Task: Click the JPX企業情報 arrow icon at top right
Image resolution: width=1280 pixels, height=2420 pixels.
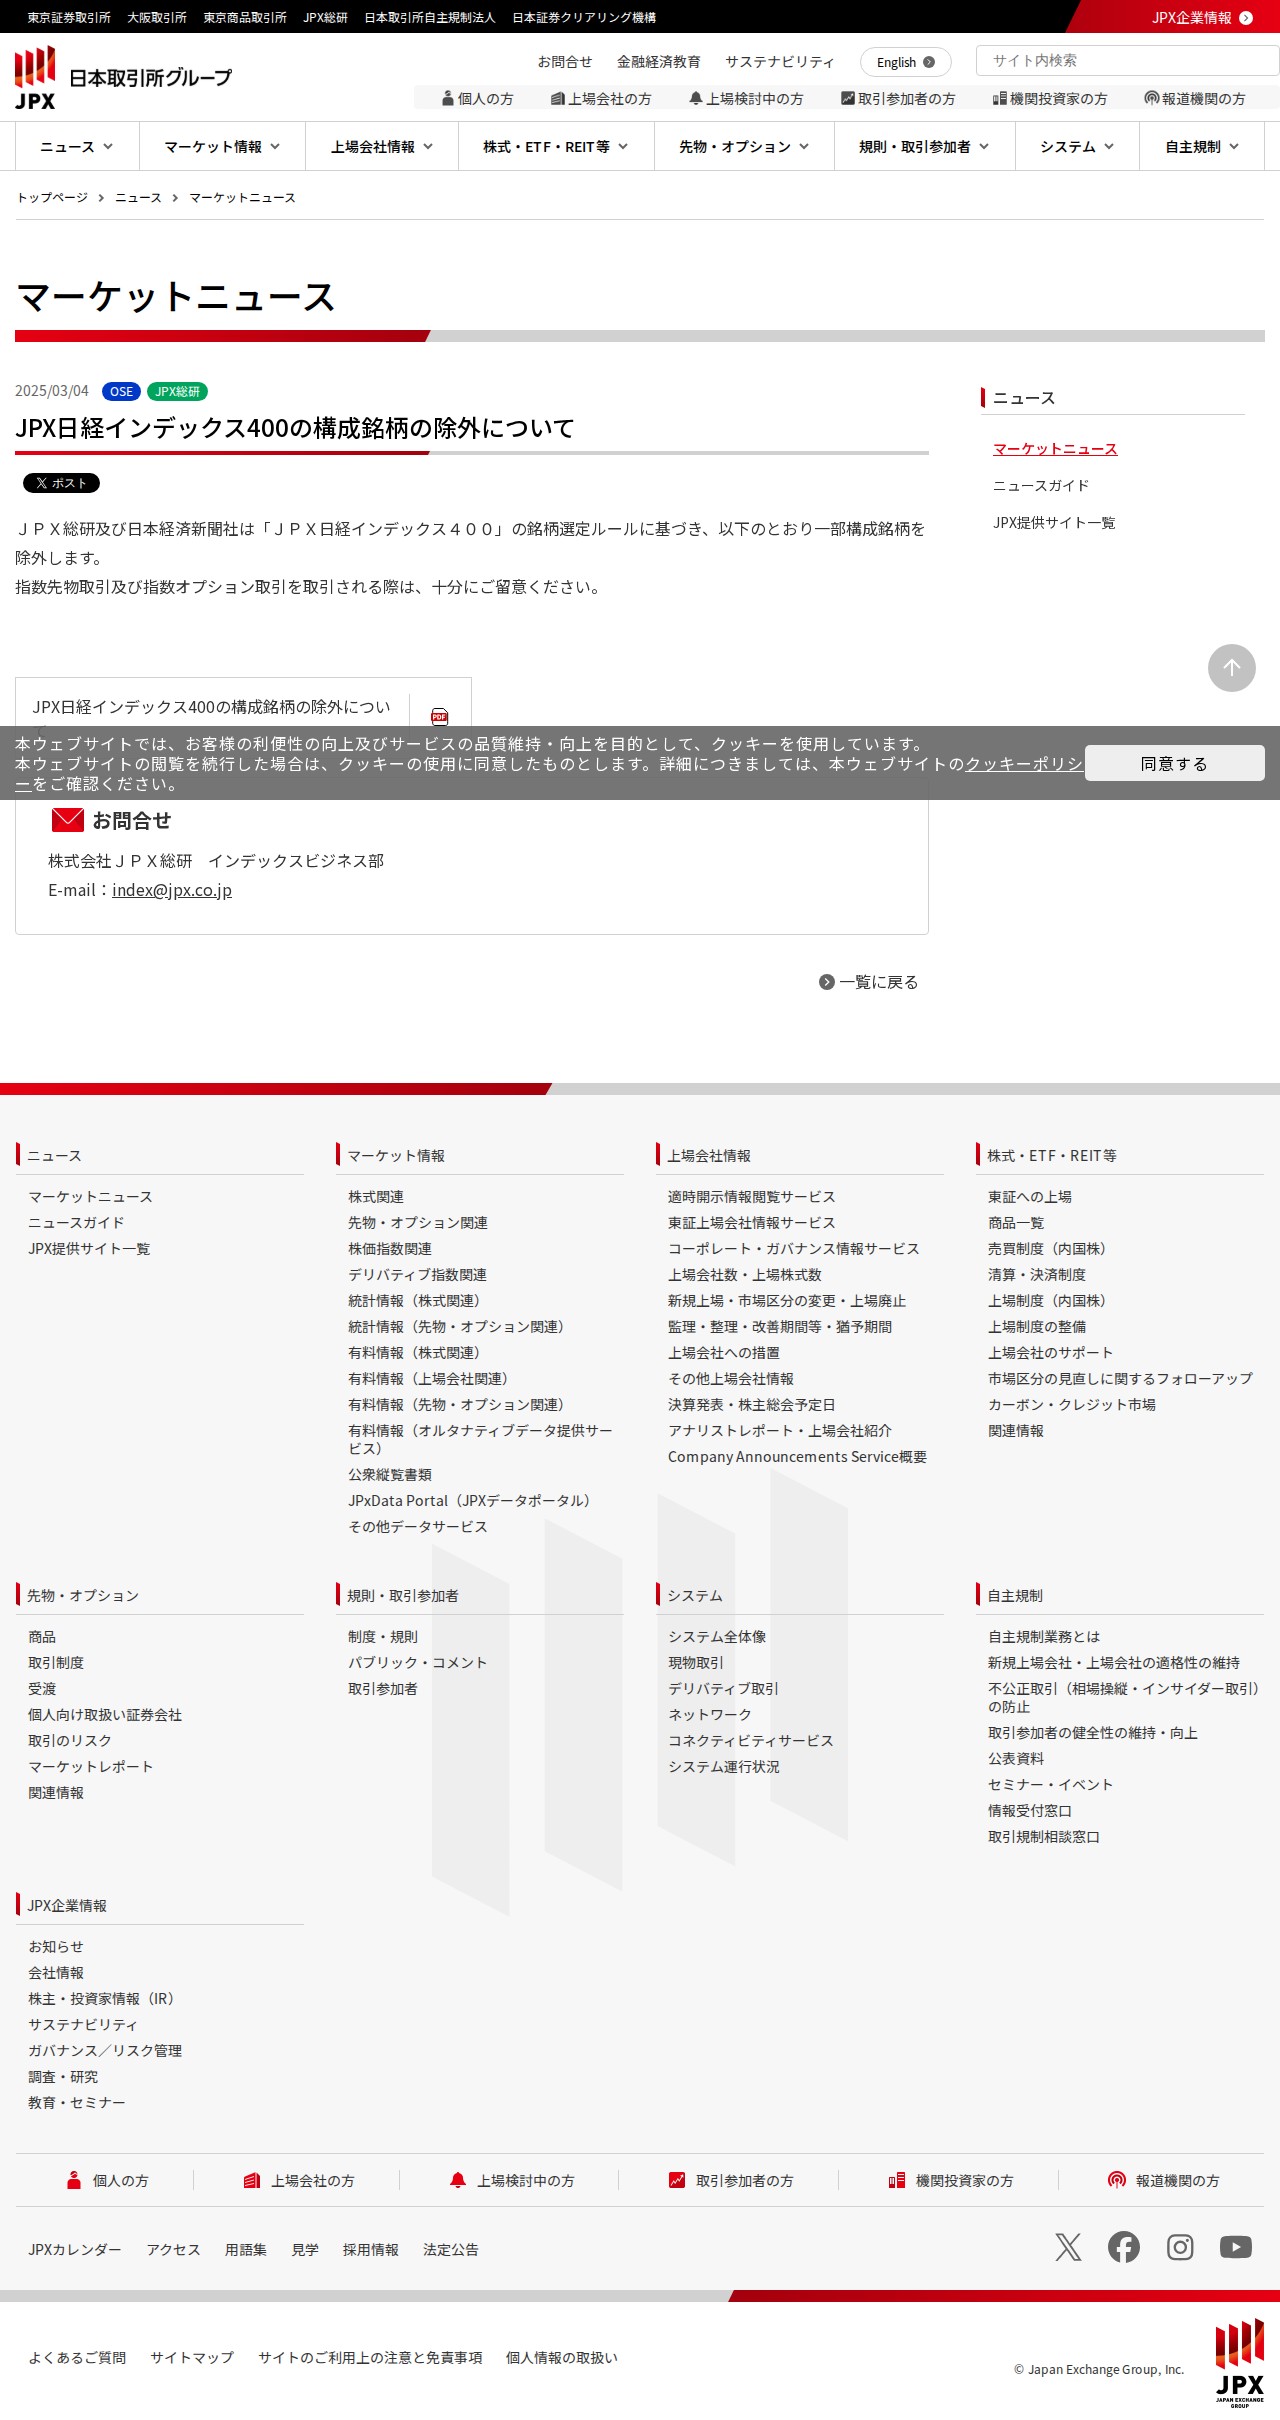Action: click(x=1246, y=18)
